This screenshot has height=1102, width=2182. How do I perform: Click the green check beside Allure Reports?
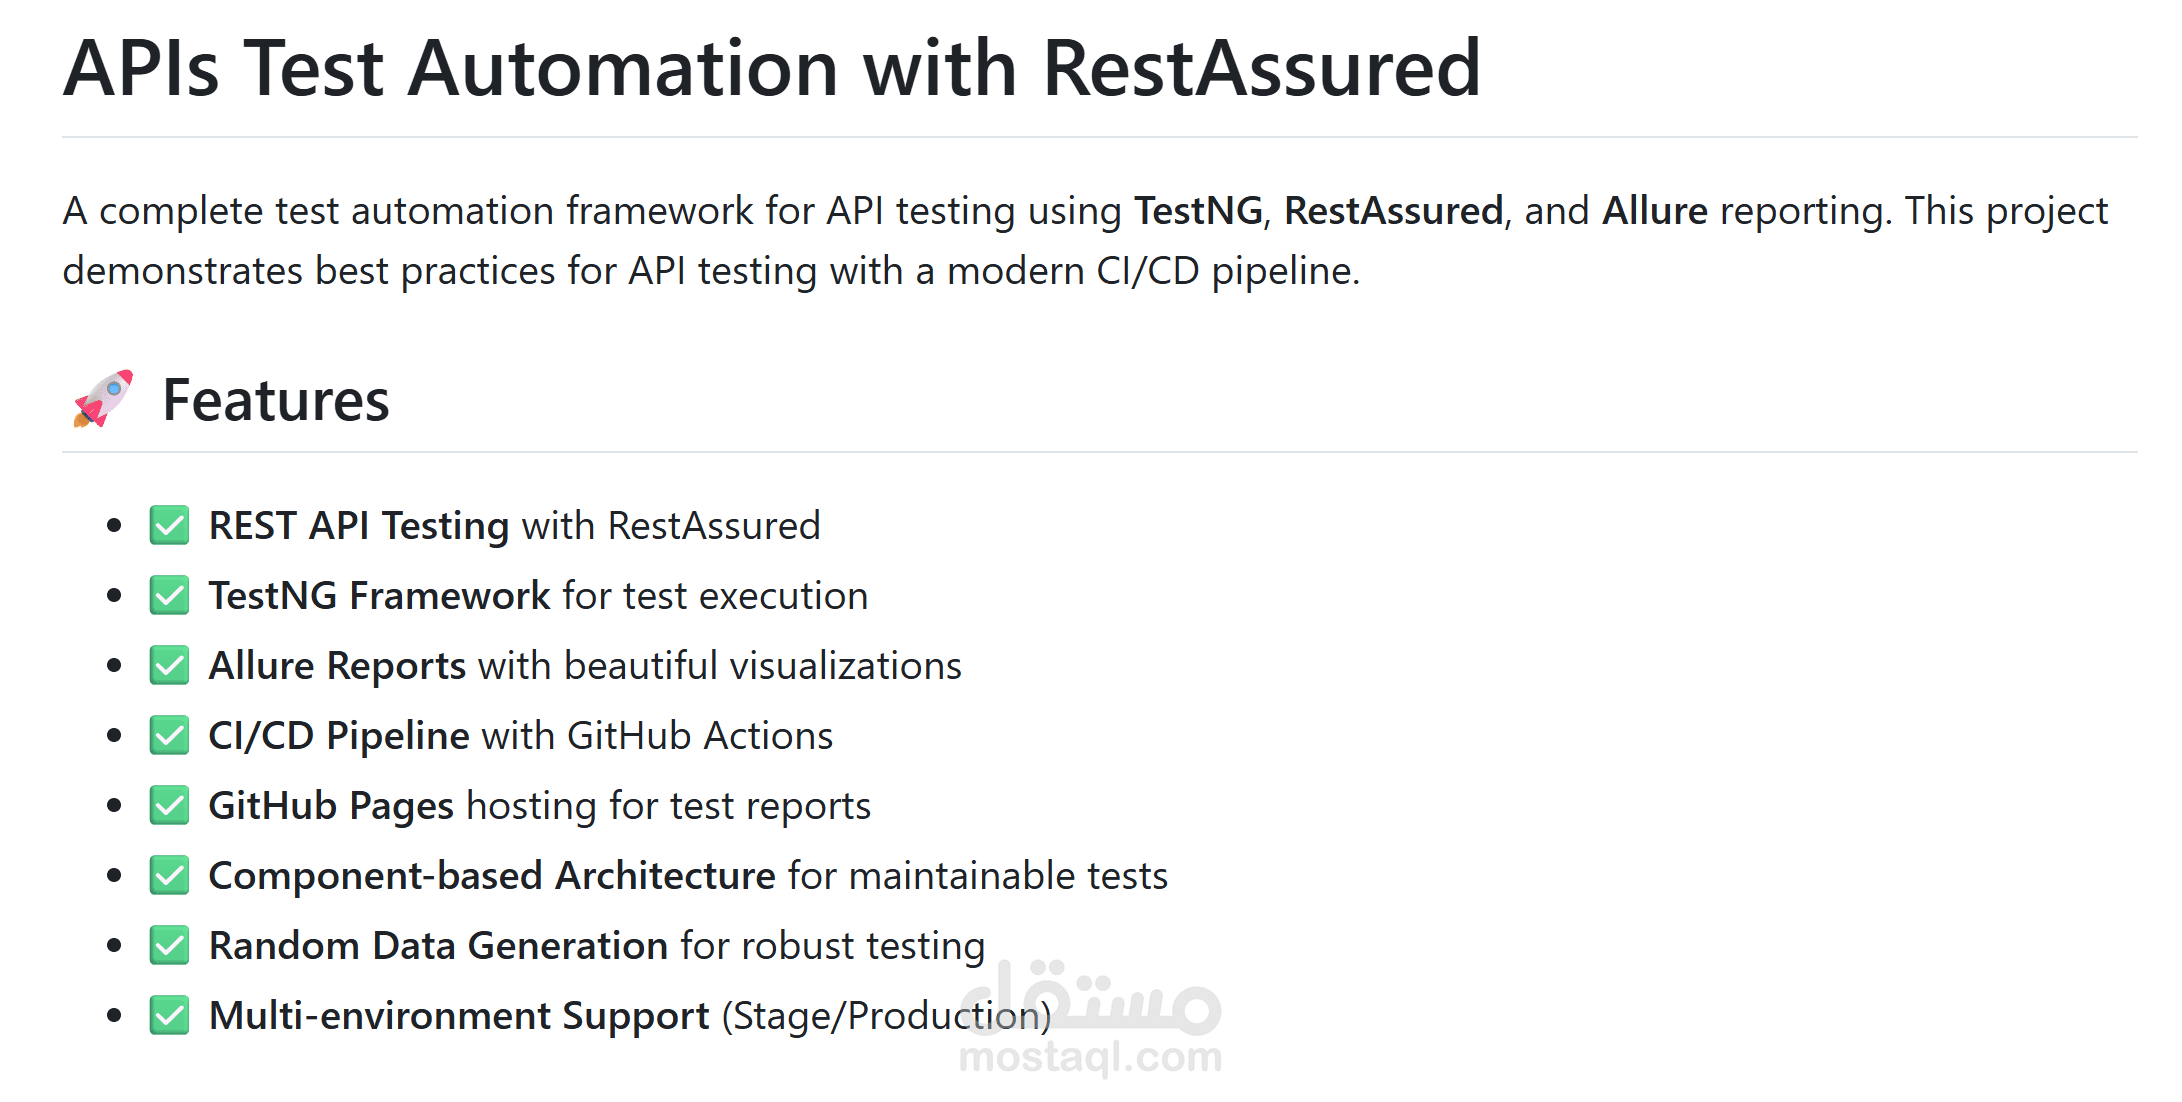[169, 666]
